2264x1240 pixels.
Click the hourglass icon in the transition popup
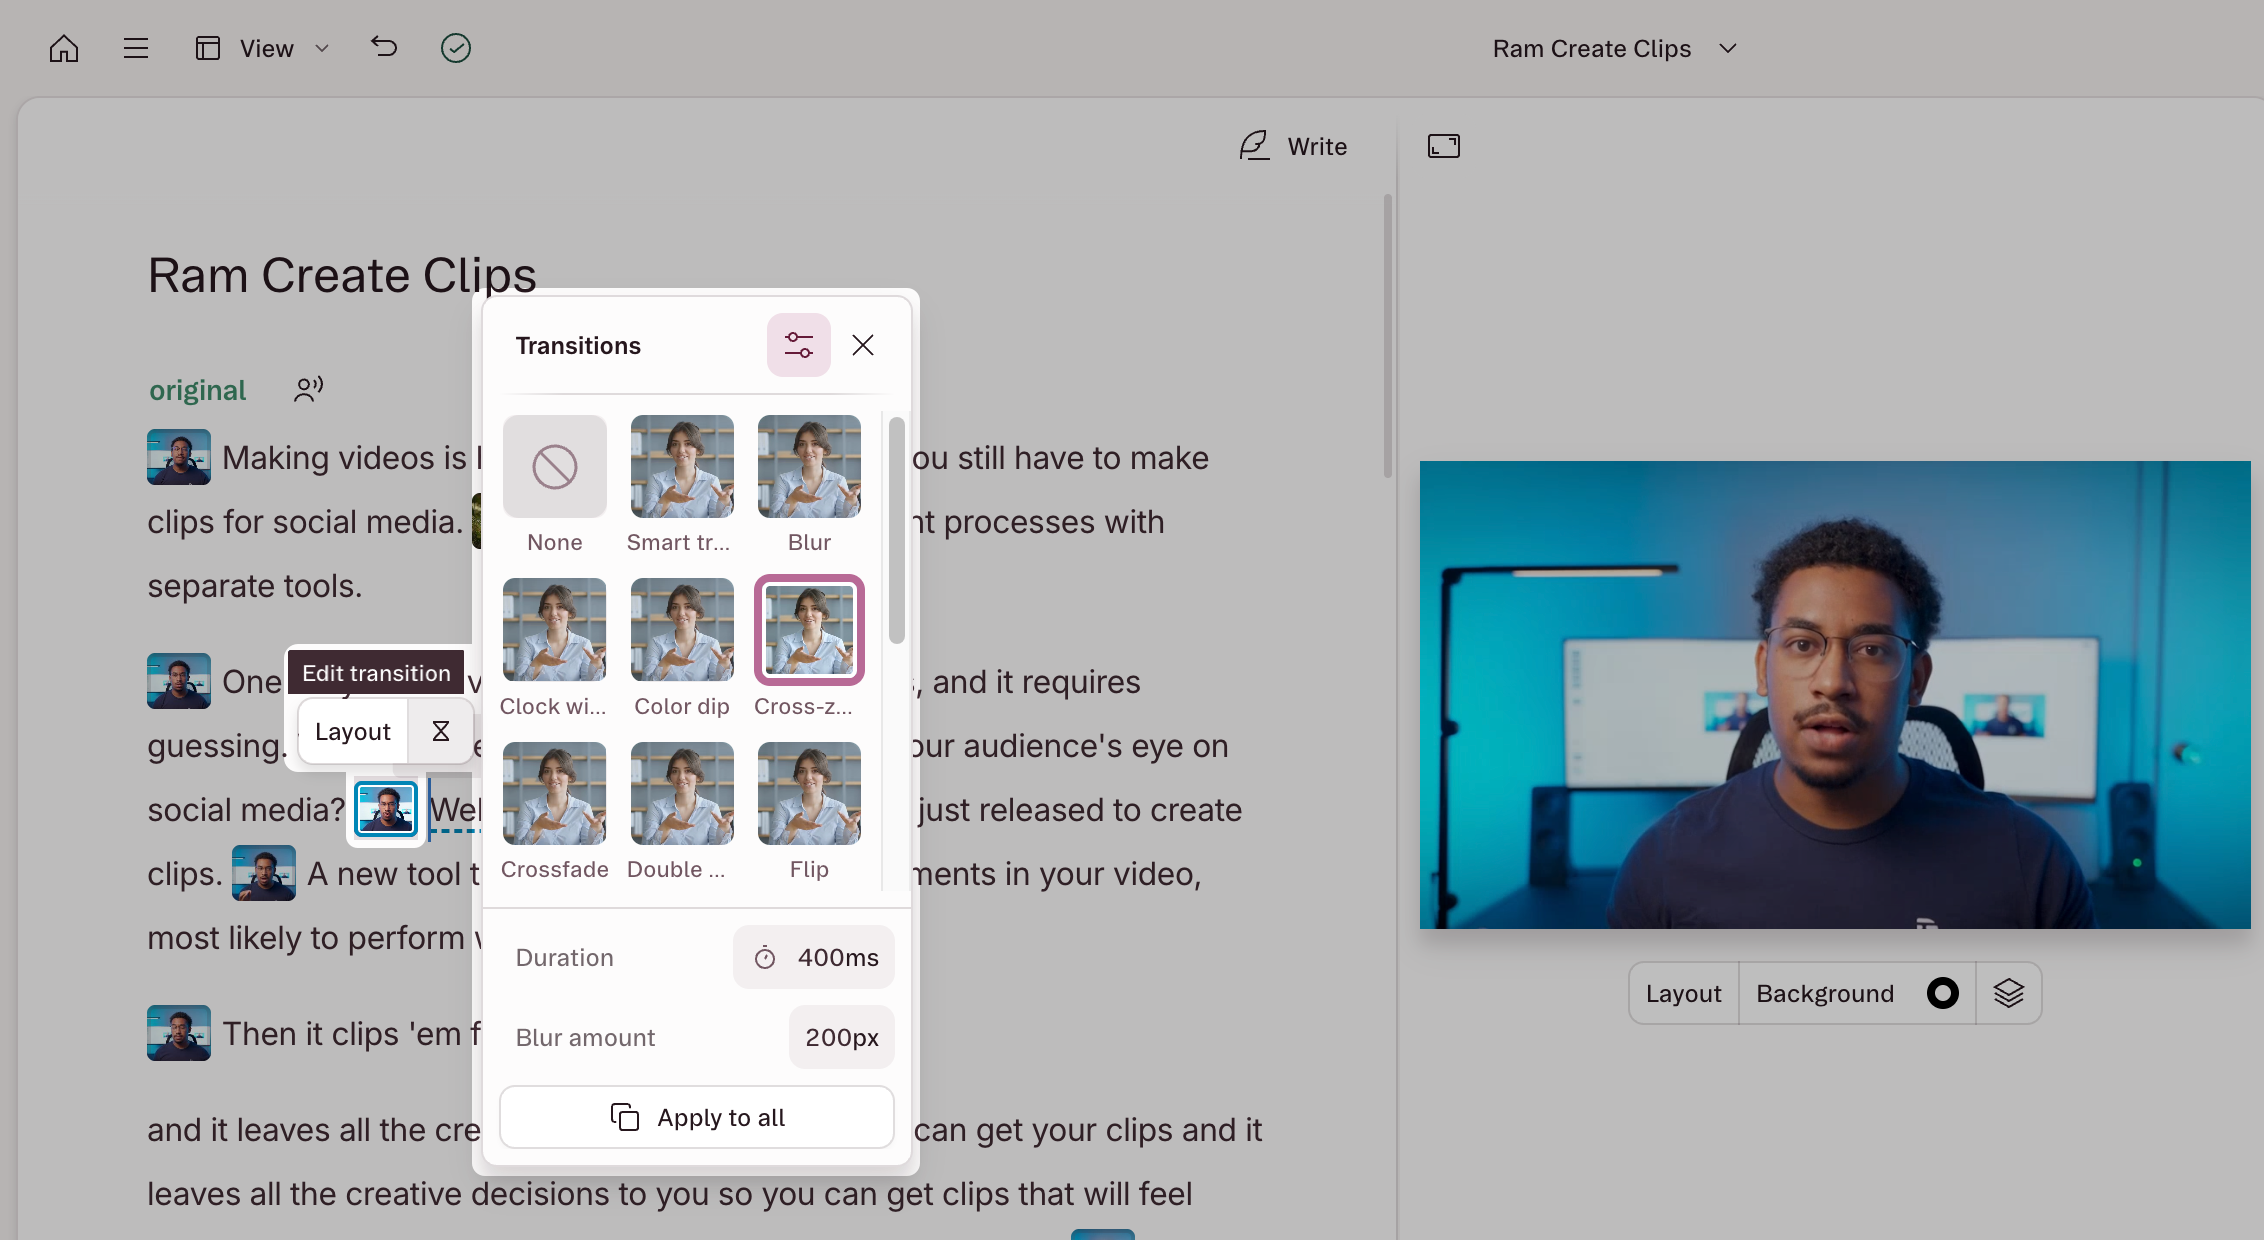(440, 730)
